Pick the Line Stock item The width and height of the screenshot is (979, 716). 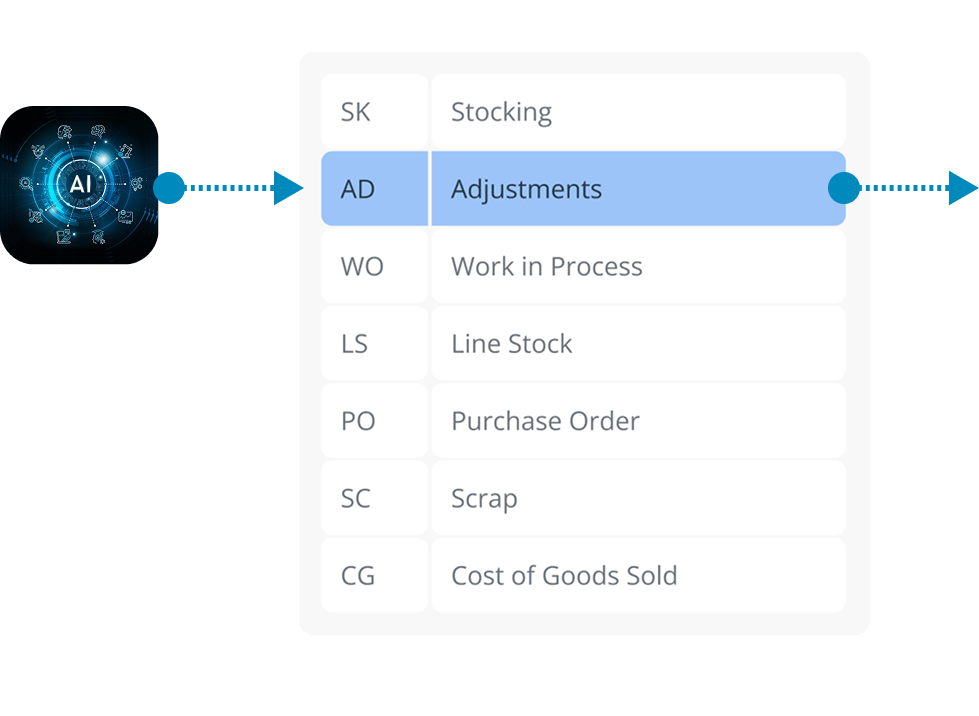tap(511, 343)
